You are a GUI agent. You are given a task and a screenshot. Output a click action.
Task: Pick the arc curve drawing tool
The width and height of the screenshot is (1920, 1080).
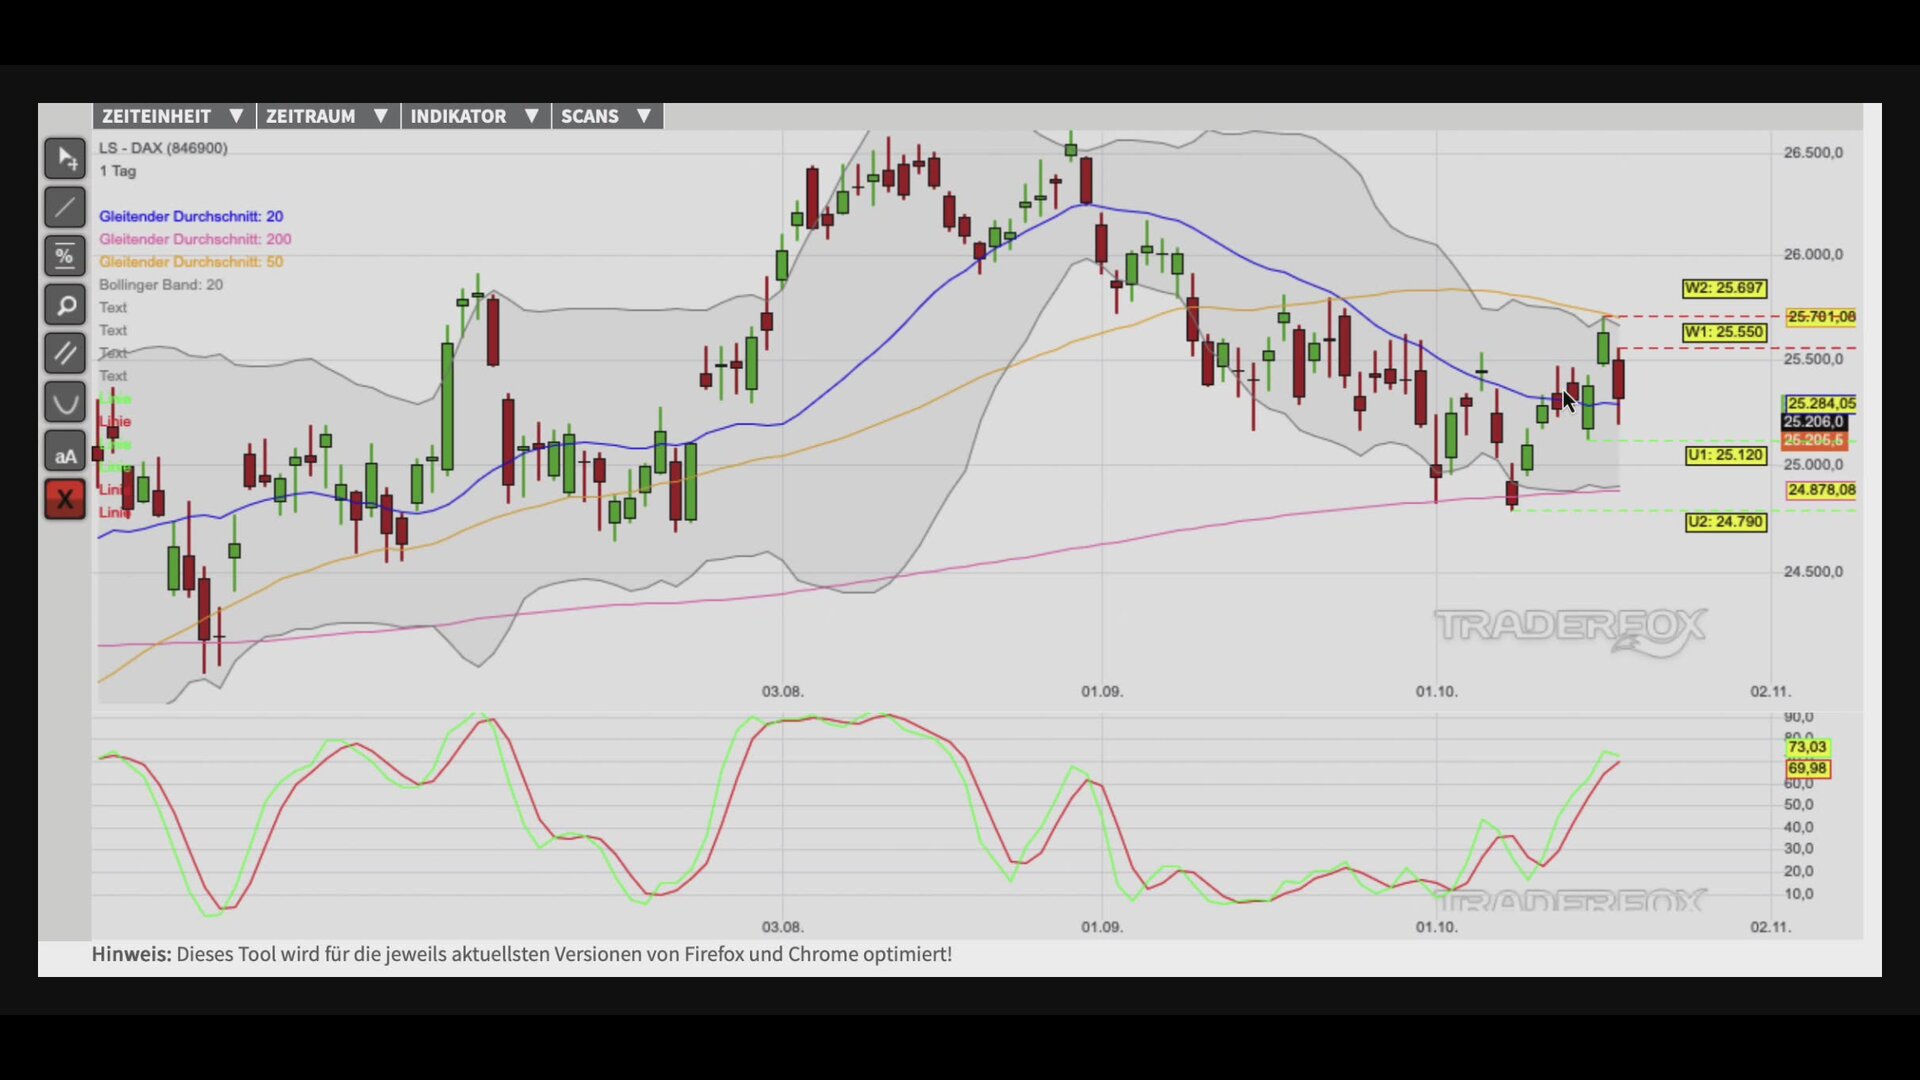coord(65,402)
